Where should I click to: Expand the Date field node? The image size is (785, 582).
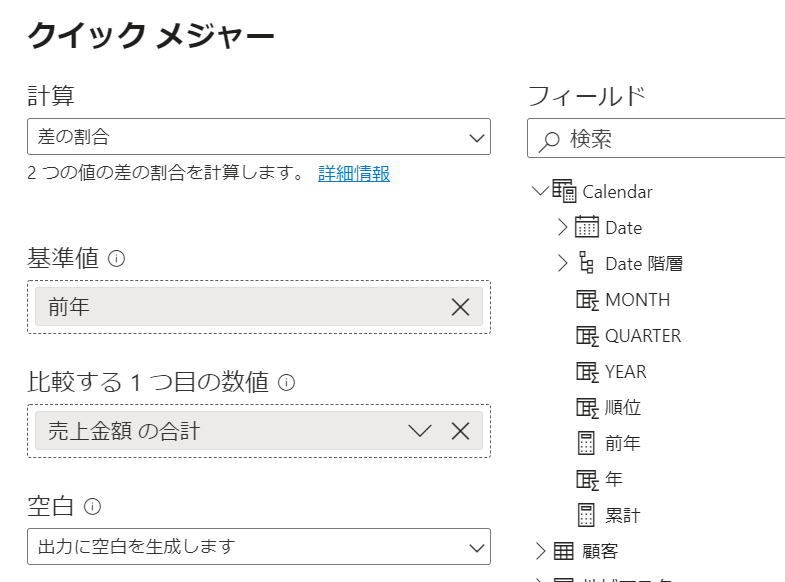[562, 227]
